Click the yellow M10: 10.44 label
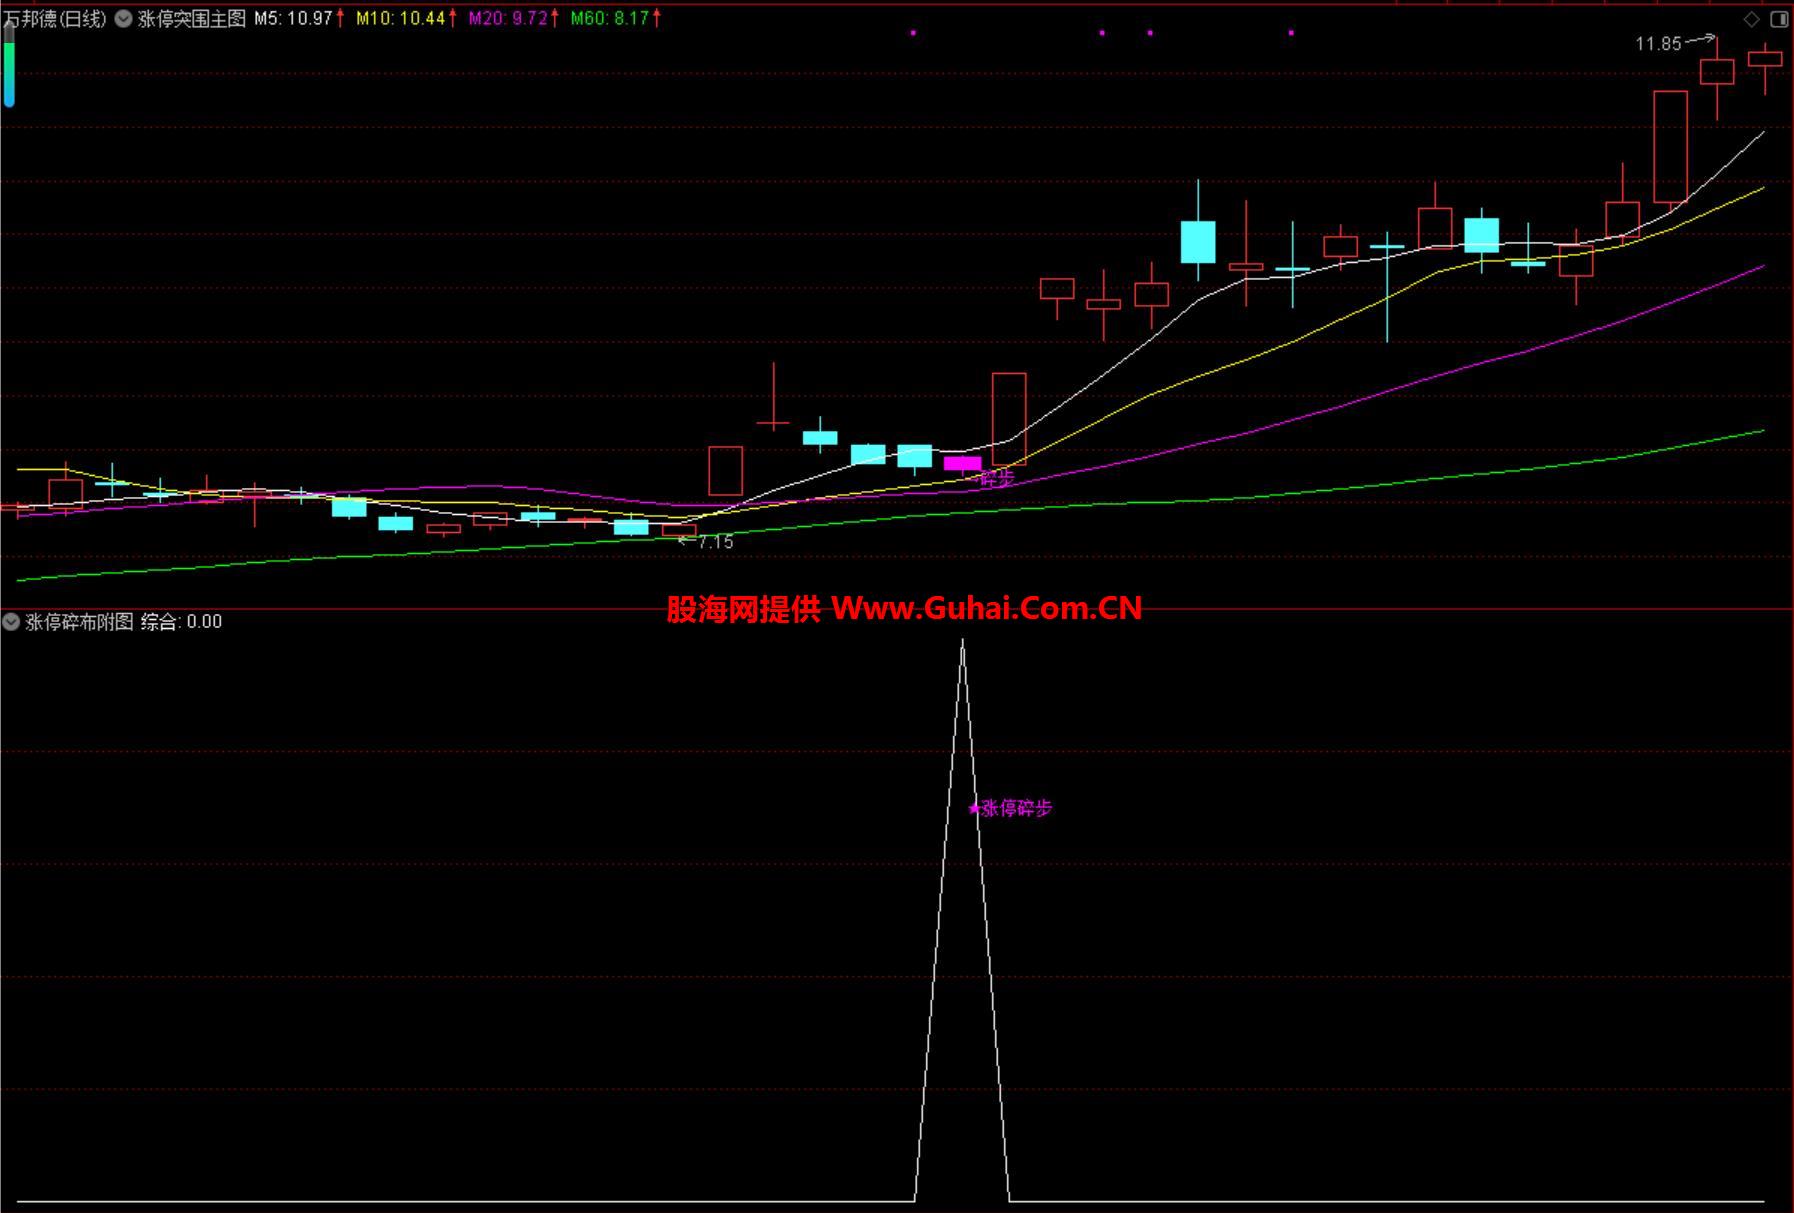The image size is (1794, 1213). pos(400,19)
